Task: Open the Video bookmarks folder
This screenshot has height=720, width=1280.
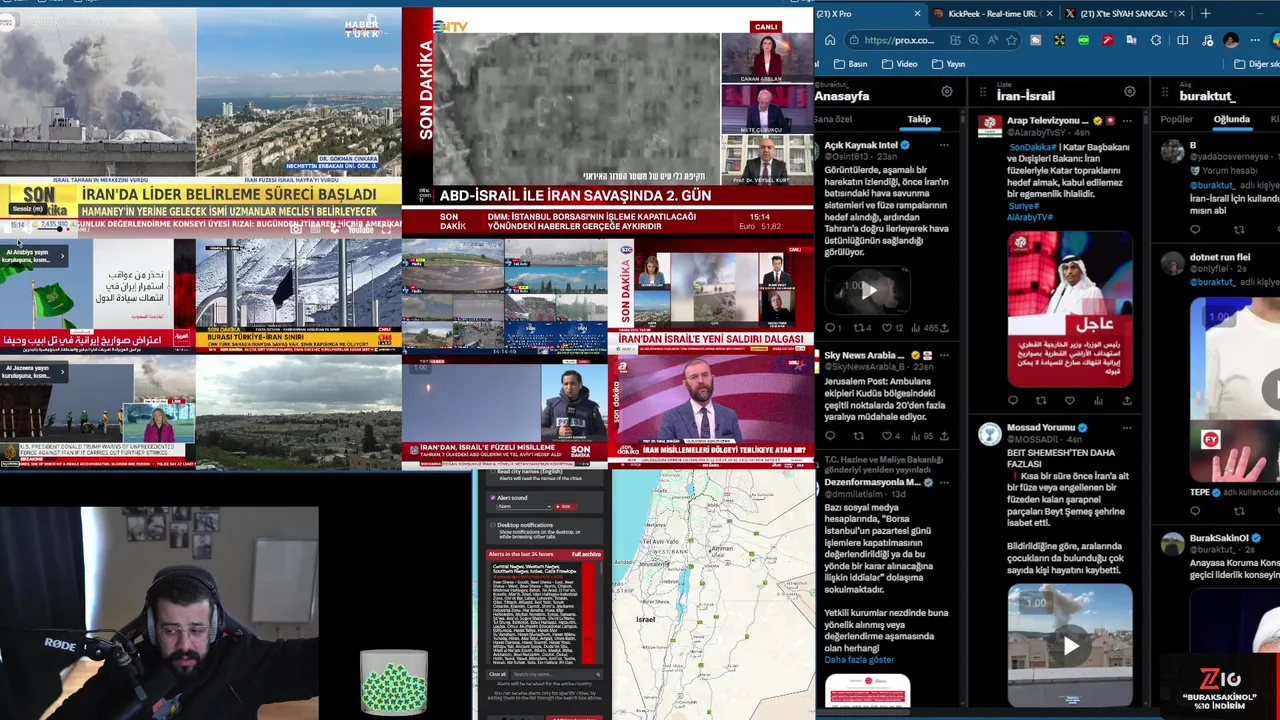Action: pos(899,64)
